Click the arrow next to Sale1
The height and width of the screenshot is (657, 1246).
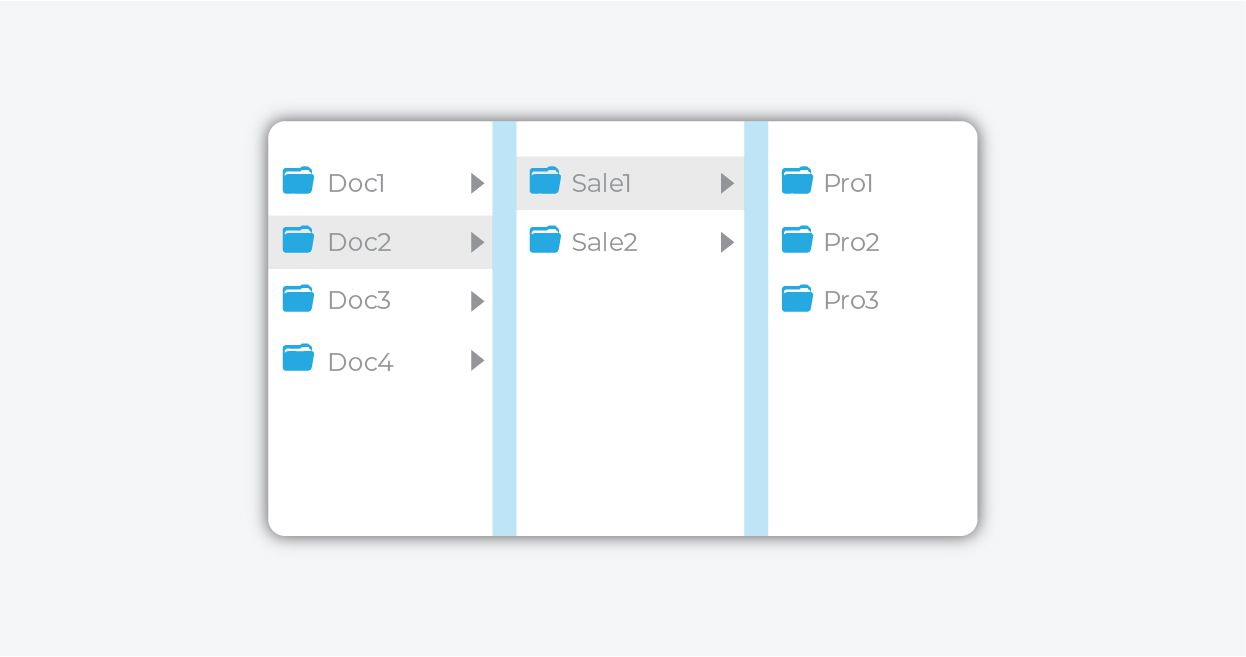coord(728,183)
